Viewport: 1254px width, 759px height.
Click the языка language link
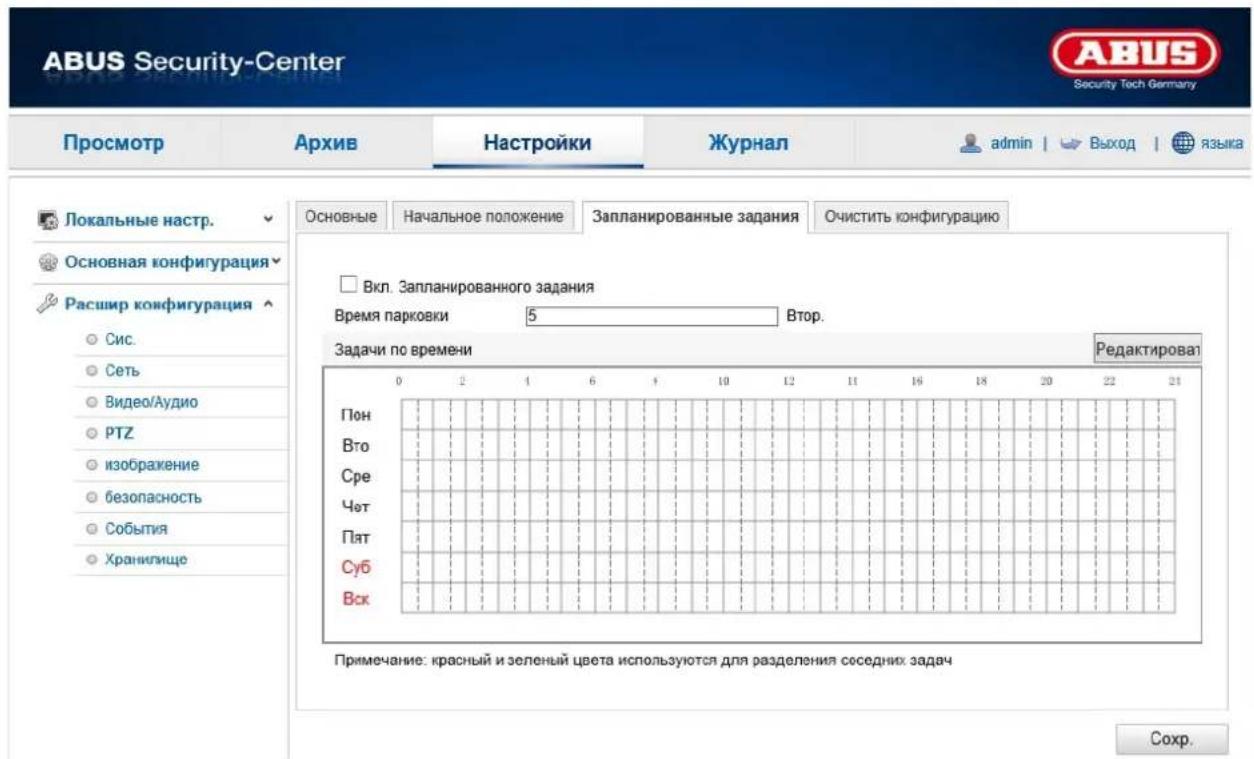coord(1222,145)
